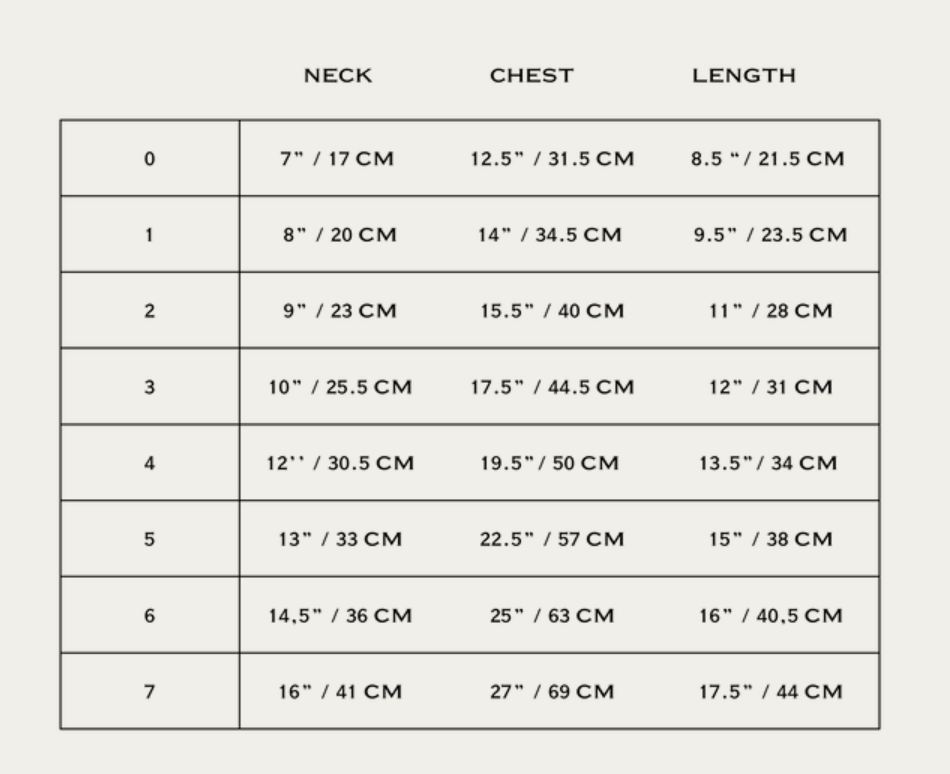This screenshot has width=950, height=774.
Task: Click the LENGTH column header
Action: [744, 76]
